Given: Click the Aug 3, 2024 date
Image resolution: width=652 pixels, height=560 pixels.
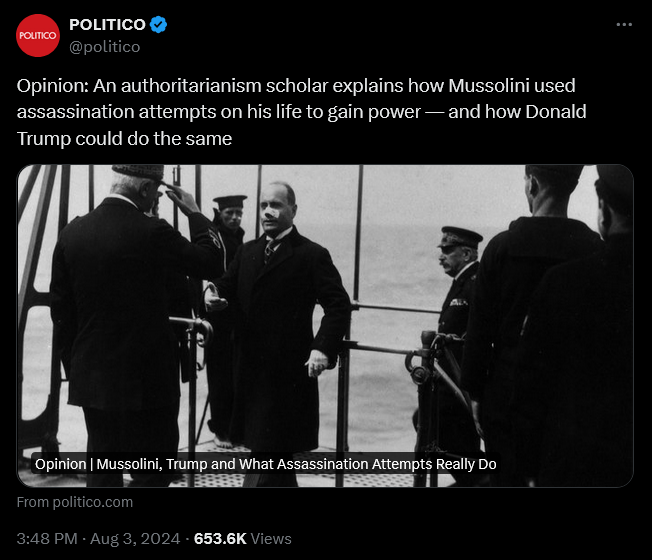Looking at the screenshot, I should click(135, 538).
